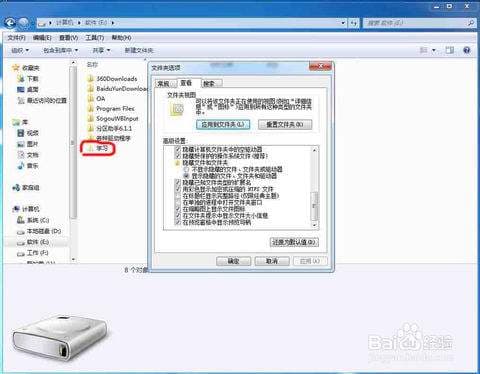Click the 重置文件夹(R) button
Screen dimensions: 480x374
click(285, 125)
